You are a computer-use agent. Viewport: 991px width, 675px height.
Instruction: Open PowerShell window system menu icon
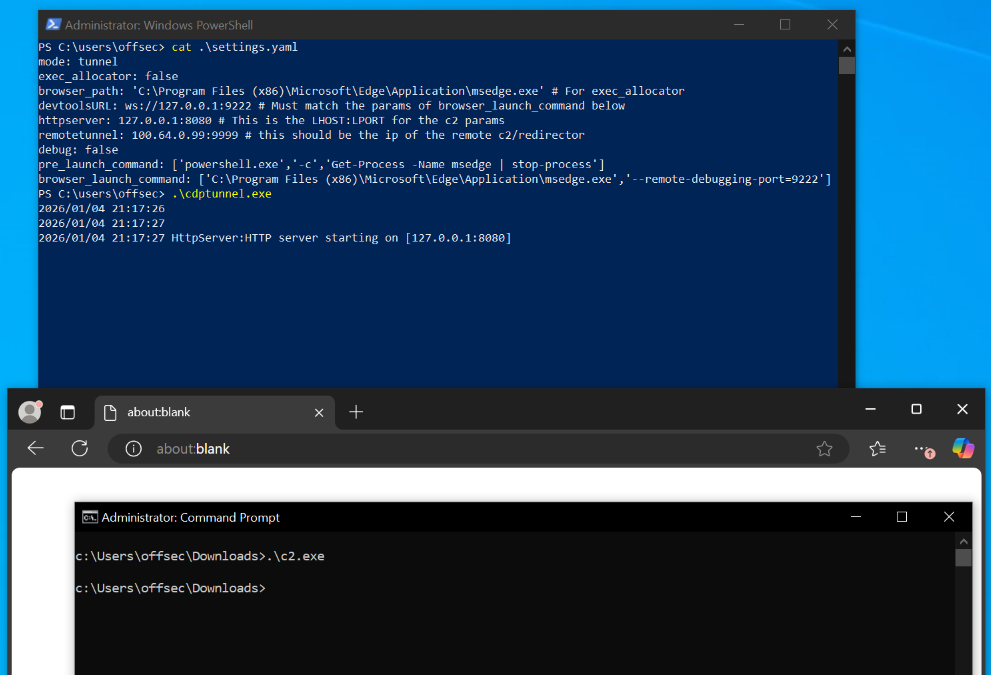coord(53,24)
